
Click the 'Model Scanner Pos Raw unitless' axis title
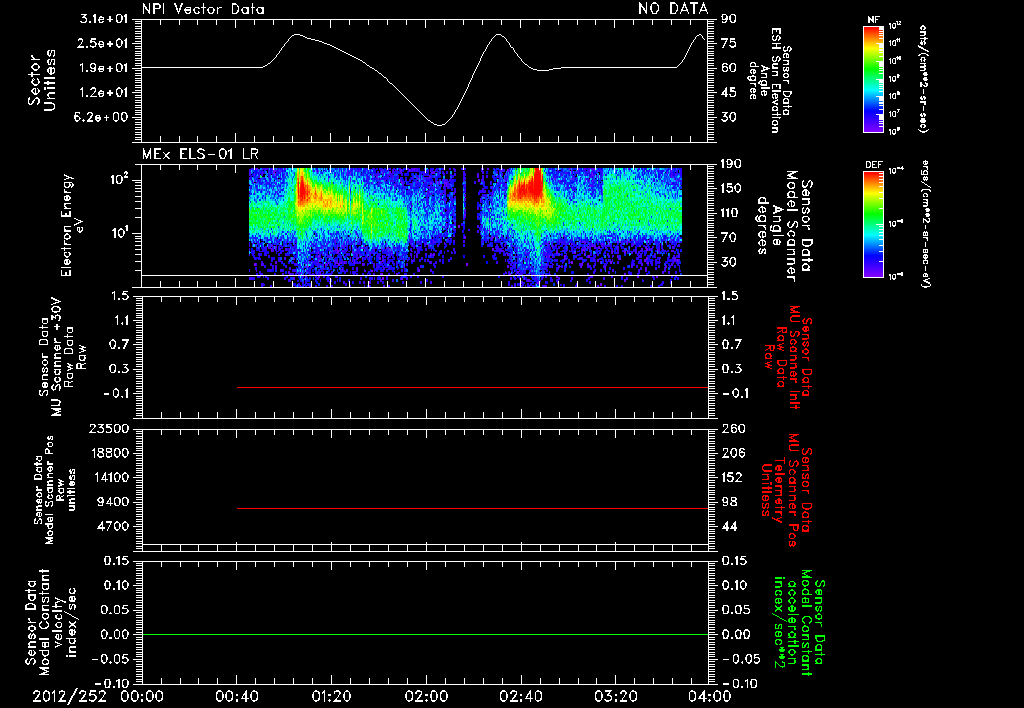55,490
